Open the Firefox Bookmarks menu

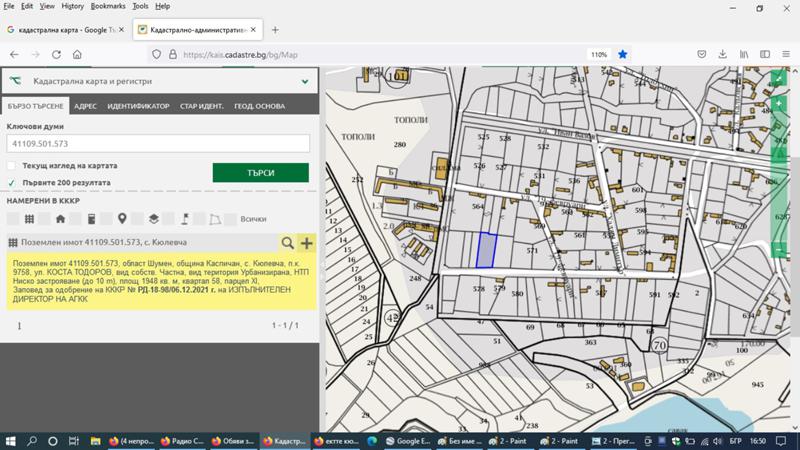(x=108, y=6)
